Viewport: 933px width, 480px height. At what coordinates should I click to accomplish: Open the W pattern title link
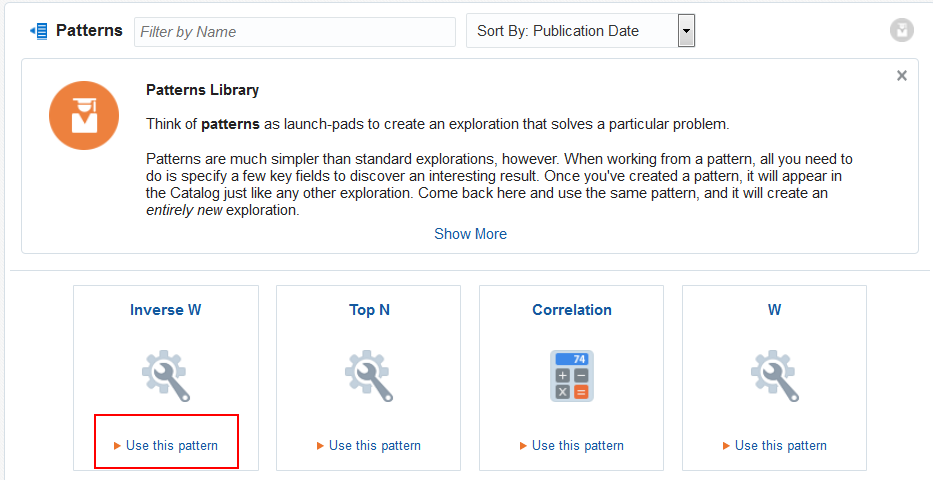coord(774,310)
